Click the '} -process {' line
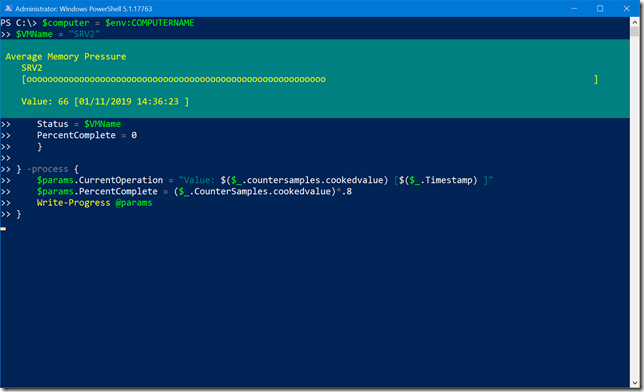The width and height of the screenshot is (644, 392). pos(47,169)
